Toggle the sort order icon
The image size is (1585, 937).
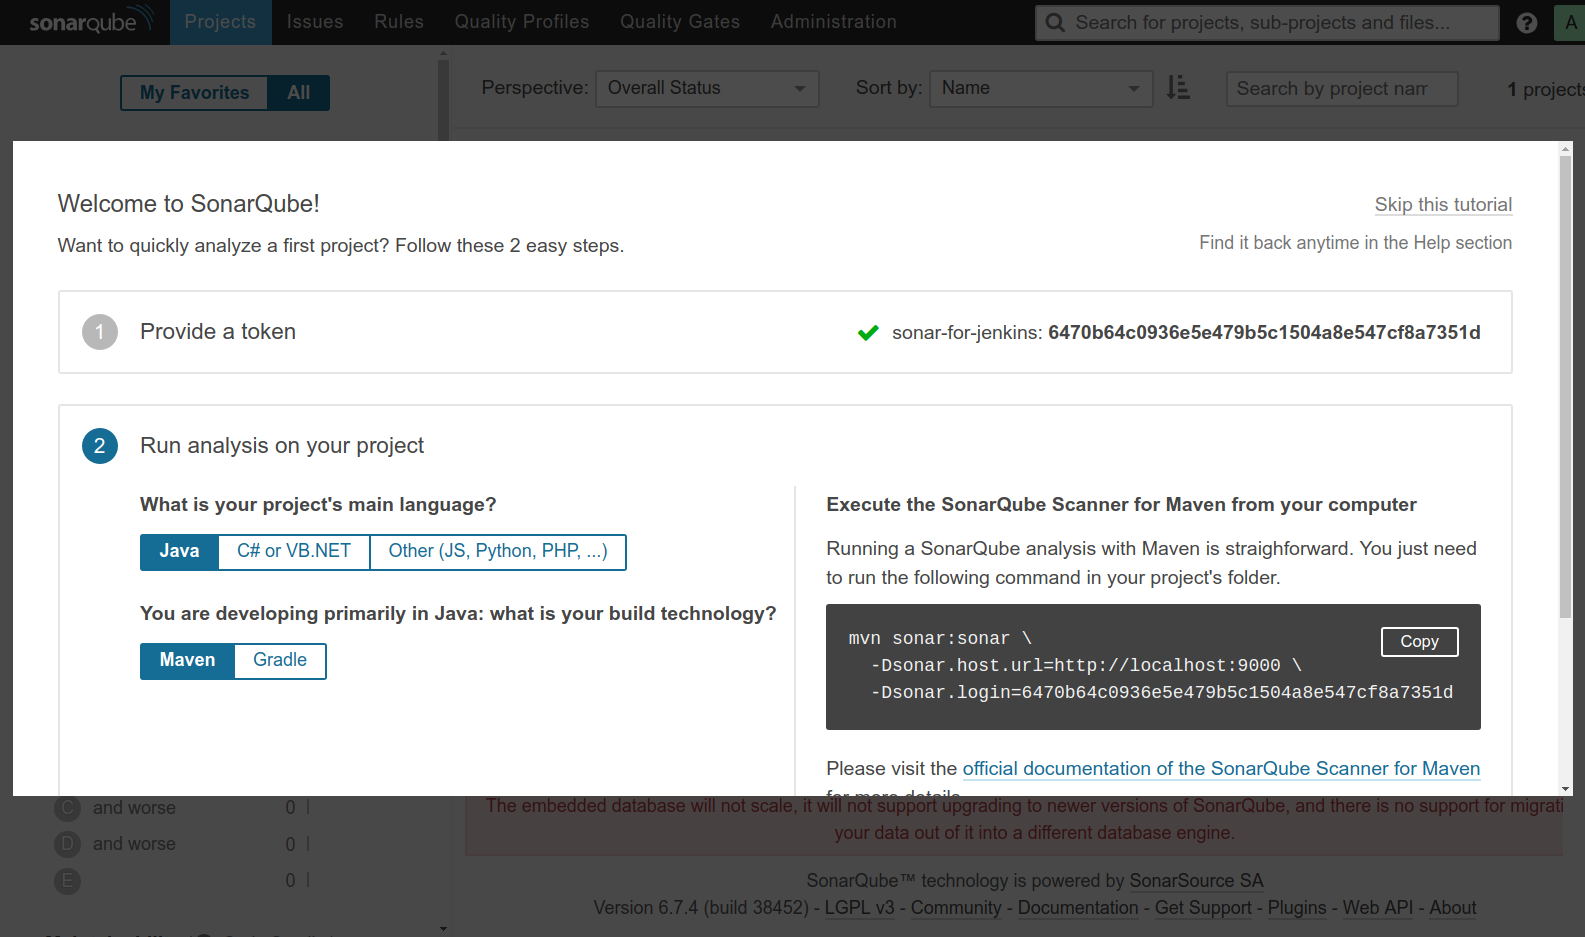(1178, 88)
